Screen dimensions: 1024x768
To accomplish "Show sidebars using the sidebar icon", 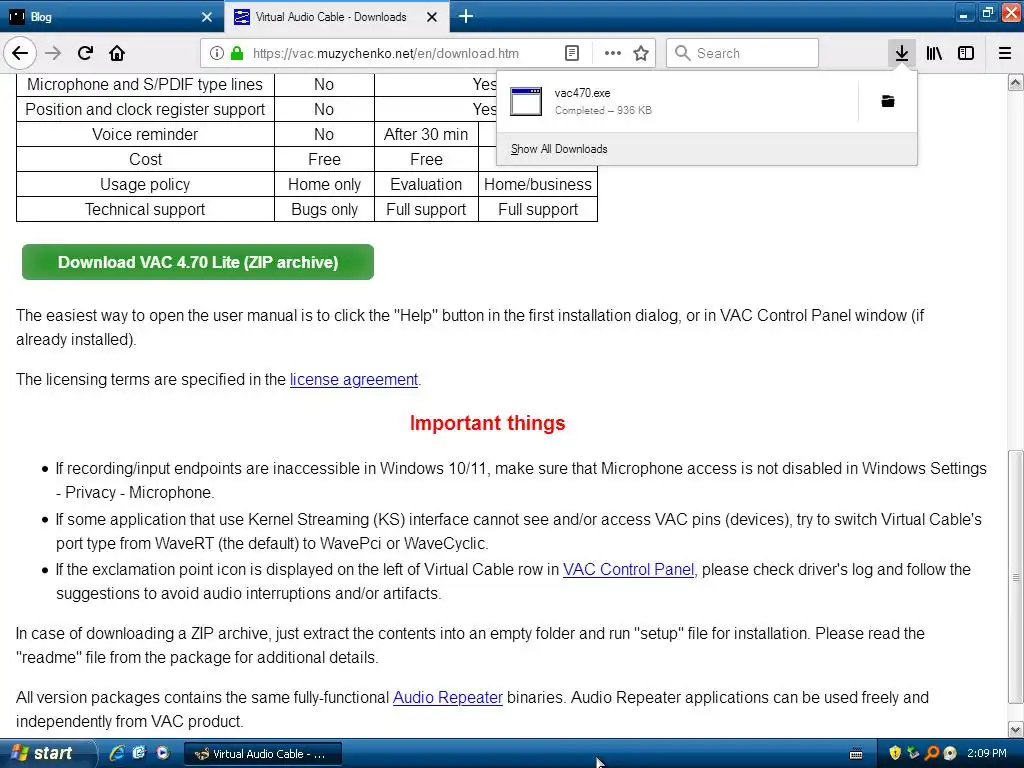I will (x=966, y=53).
